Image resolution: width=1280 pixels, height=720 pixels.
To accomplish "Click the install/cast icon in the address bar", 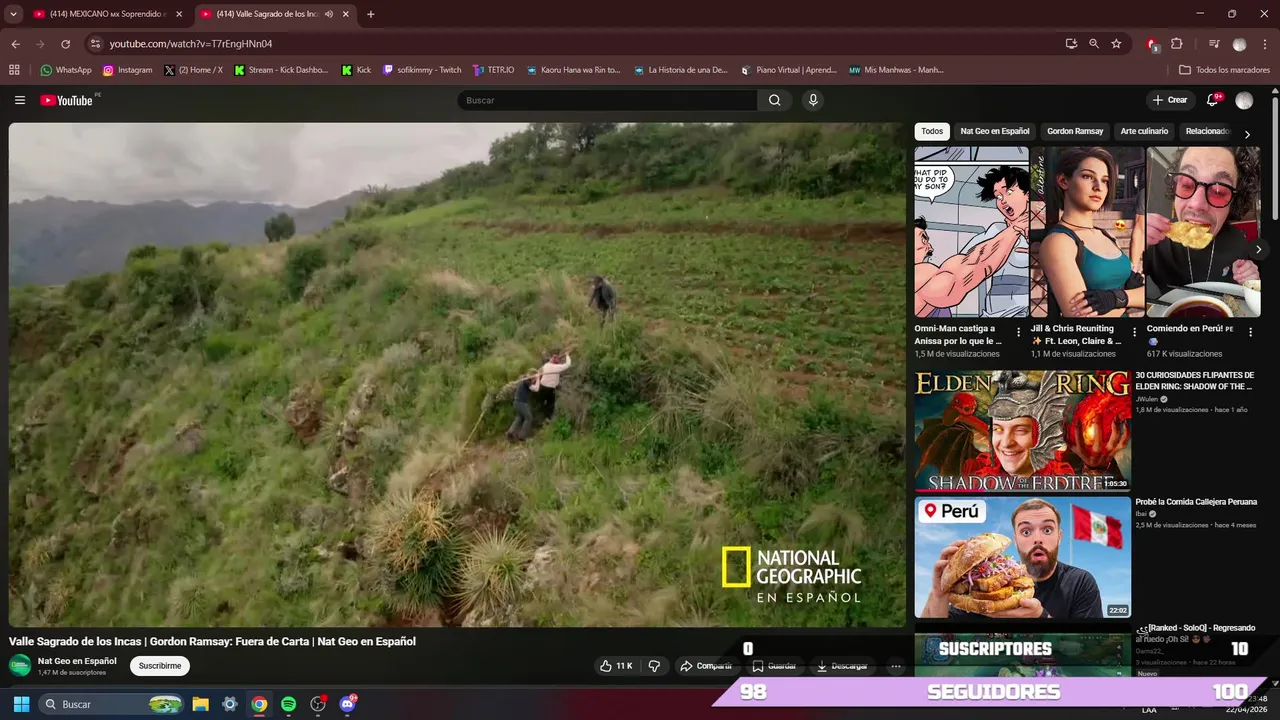I will (1071, 44).
